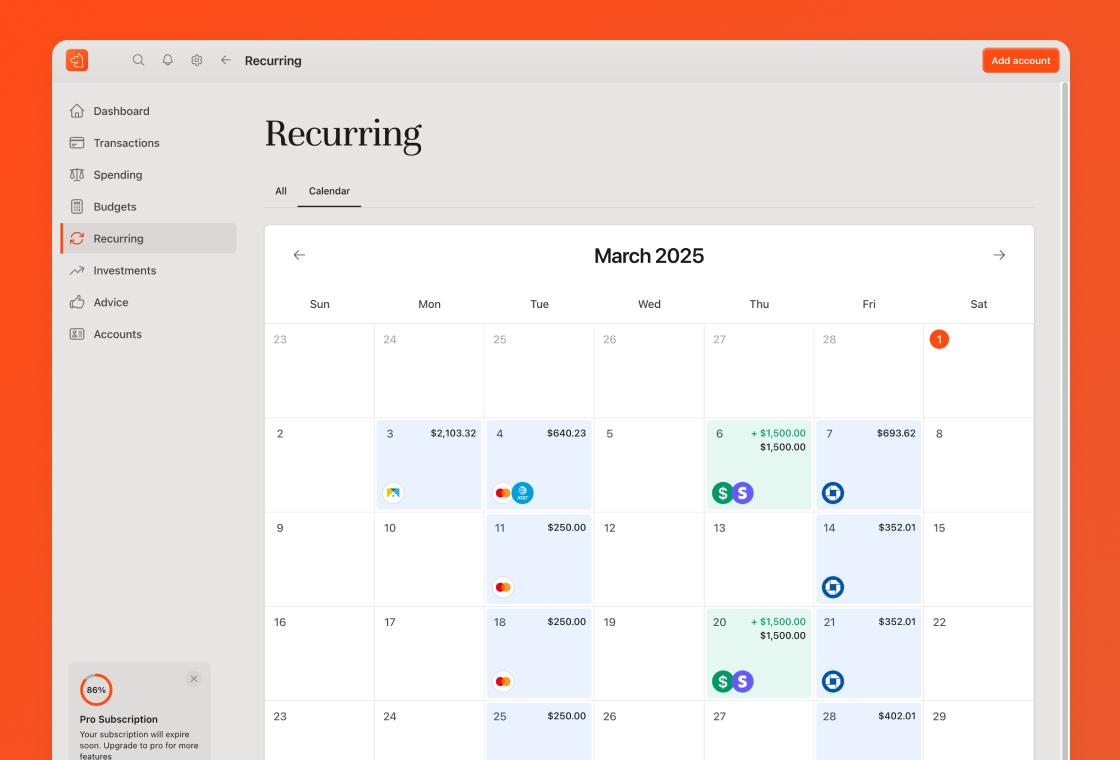Click AT&T icon on March 4
Image resolution: width=1120 pixels, height=760 pixels.
(x=523, y=493)
